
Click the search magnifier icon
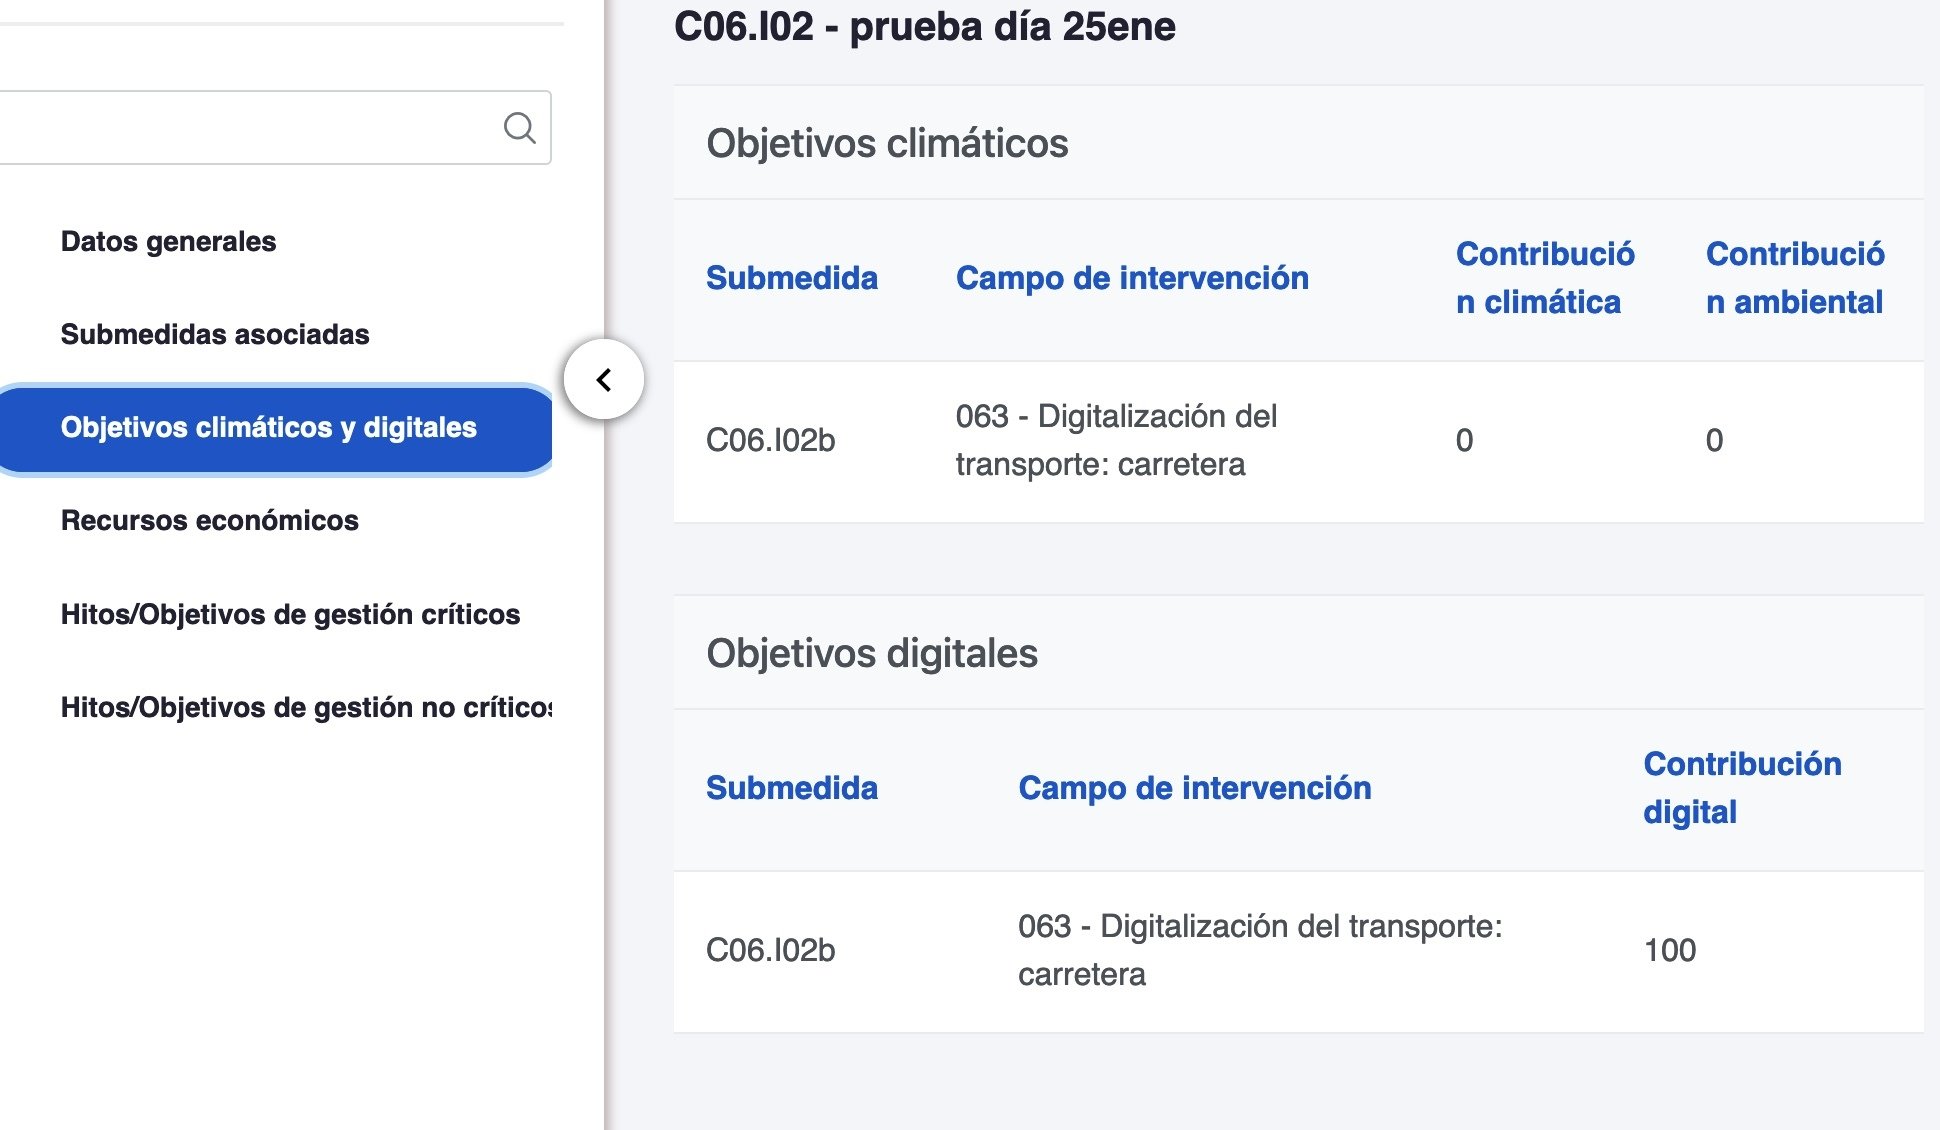[519, 128]
